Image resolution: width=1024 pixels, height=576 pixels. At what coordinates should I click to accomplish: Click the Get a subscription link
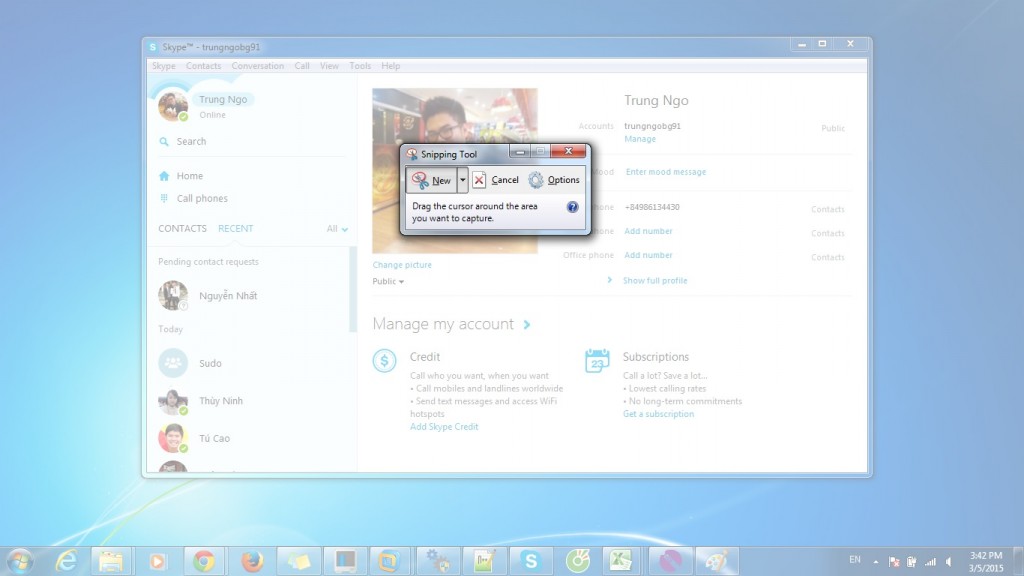[658, 414]
